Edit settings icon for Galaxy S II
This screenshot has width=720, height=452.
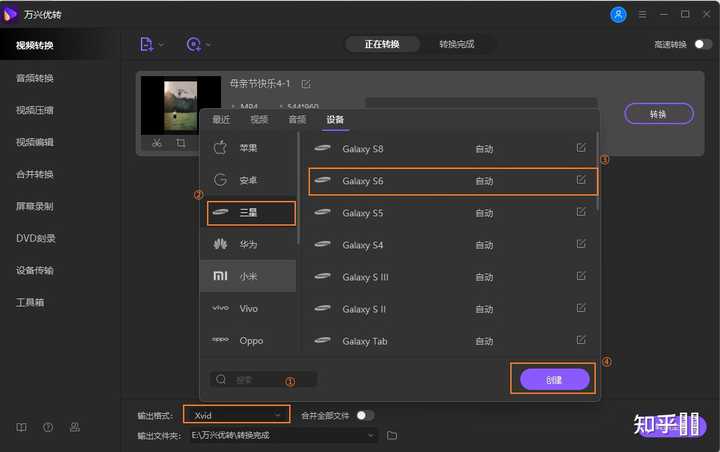click(581, 308)
